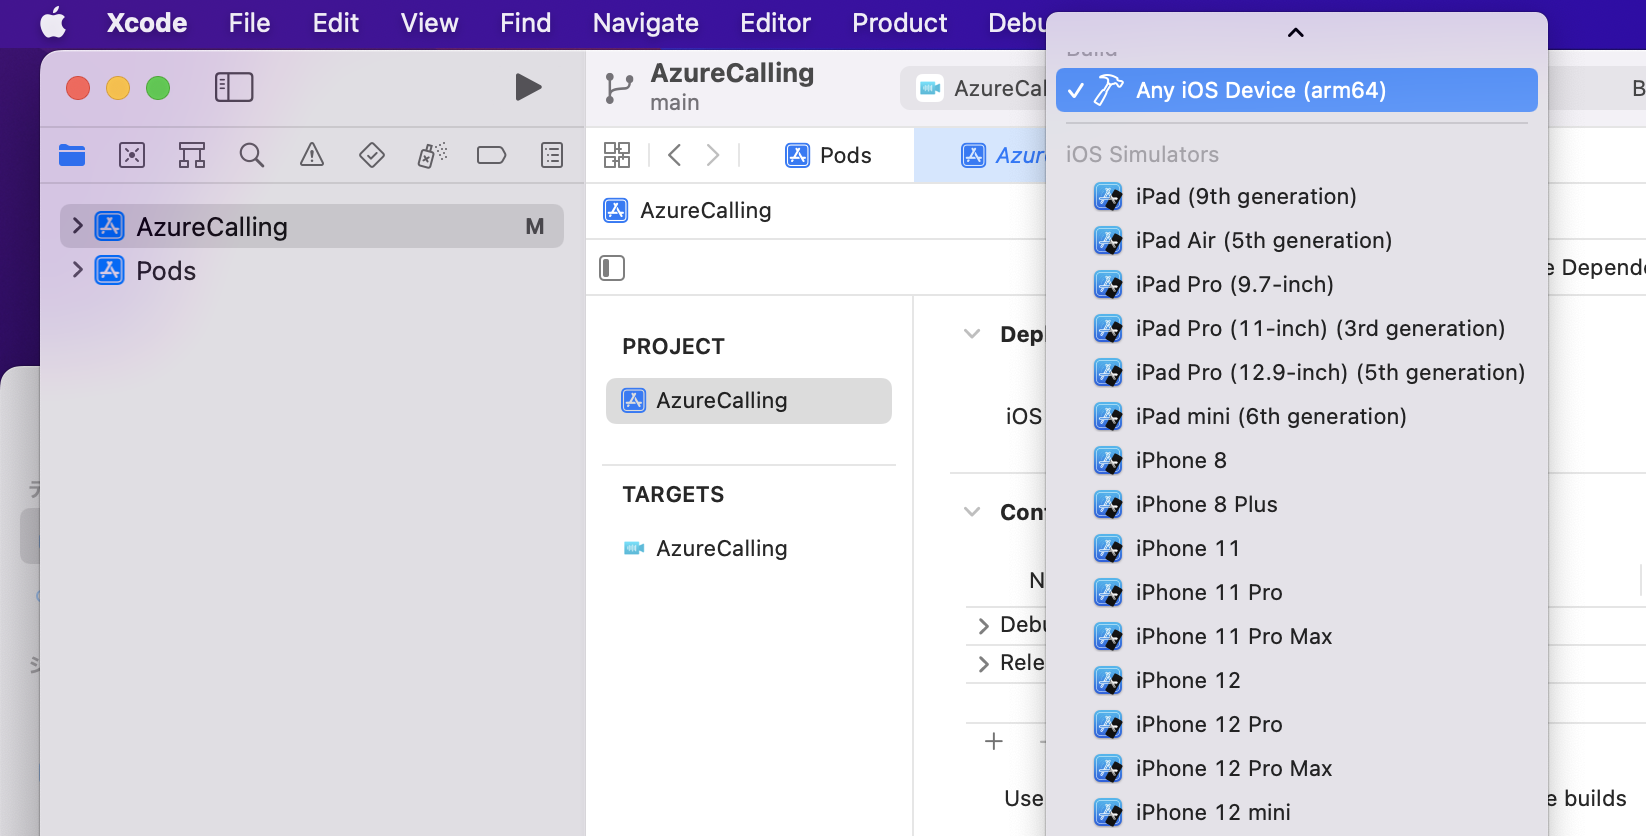Click the AzureCalling breadcrumb in jump bar
1646x836 pixels.
point(688,210)
